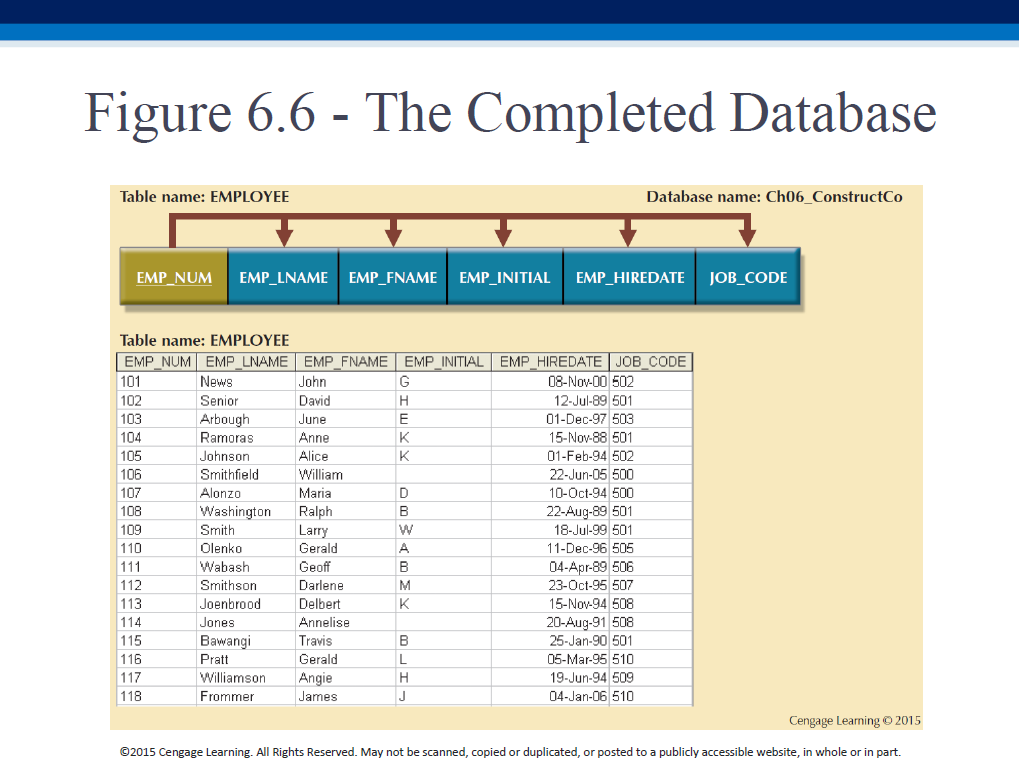The image size is (1019, 762).
Task: Click initial cell 'W' in Smith row
Action: click(x=443, y=529)
